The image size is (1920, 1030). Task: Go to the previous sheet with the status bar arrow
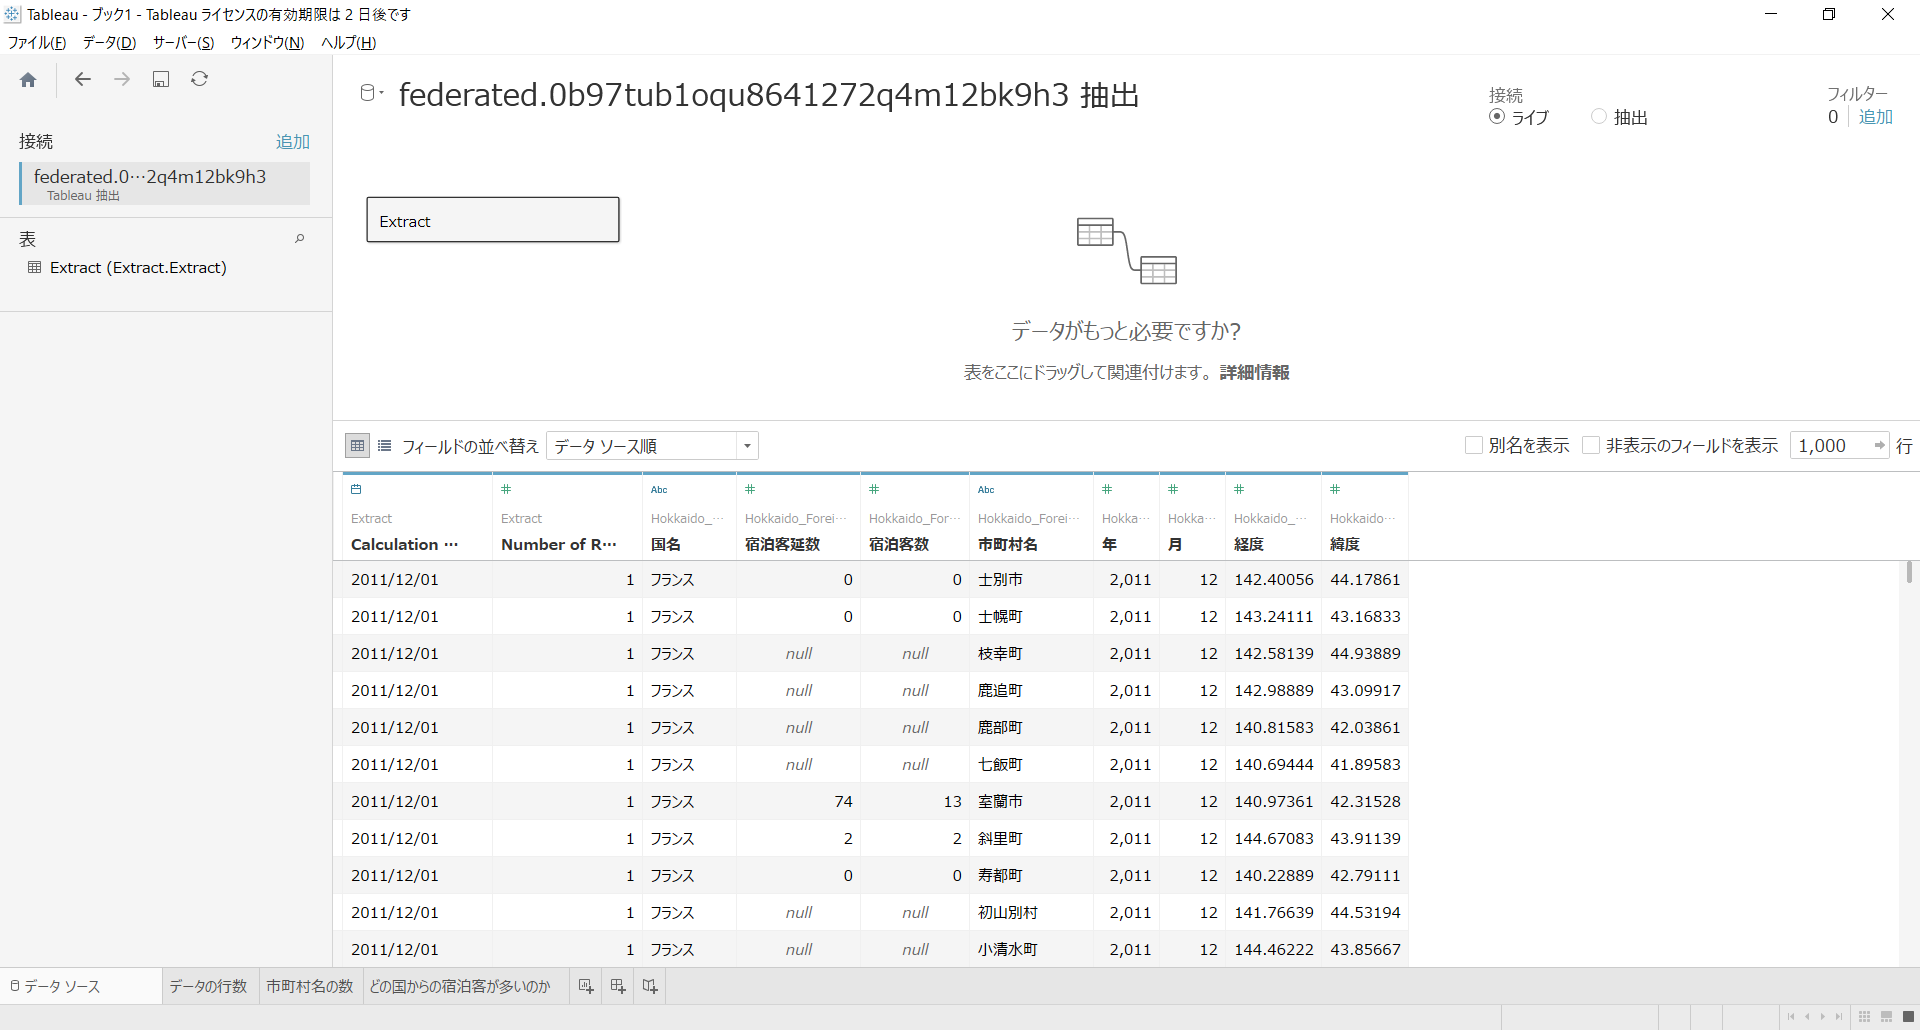coord(1807,1017)
